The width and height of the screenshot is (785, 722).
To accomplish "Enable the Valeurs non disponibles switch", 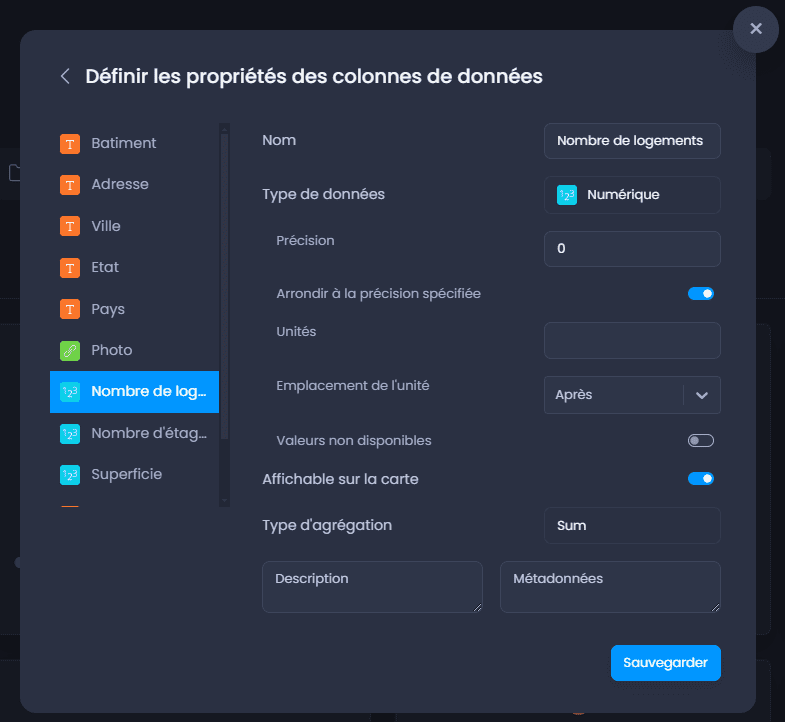I will click(x=700, y=441).
